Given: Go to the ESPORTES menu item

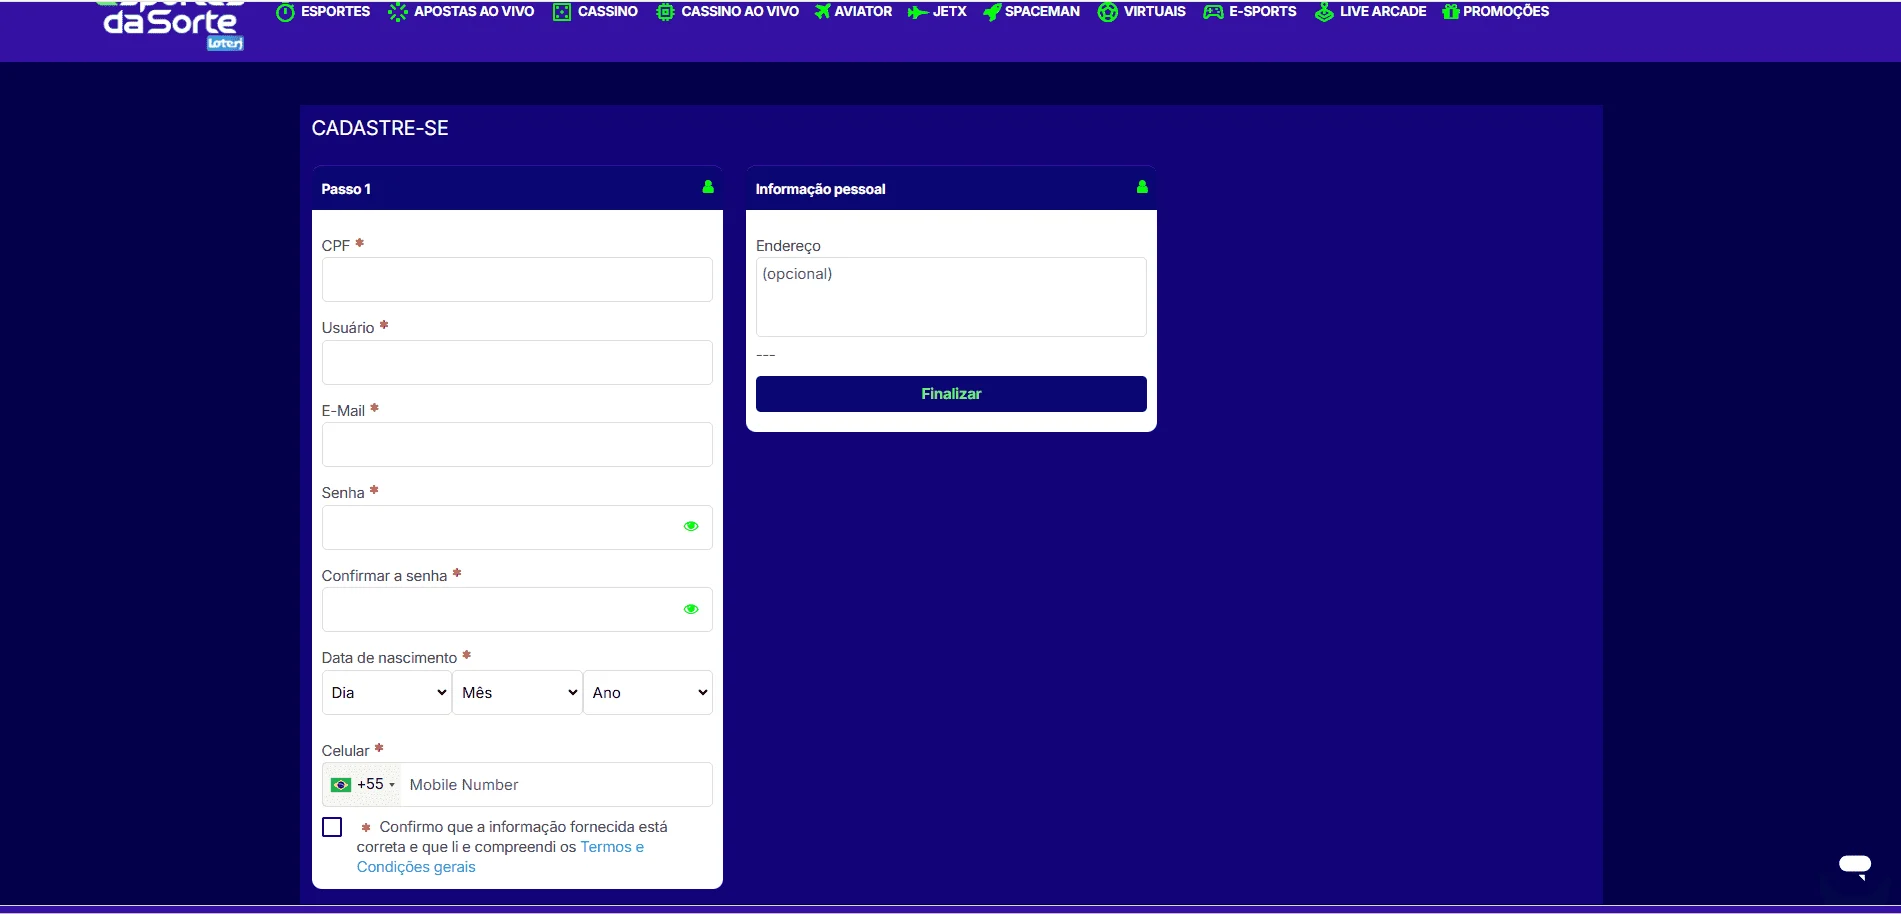Looking at the screenshot, I should tap(335, 12).
